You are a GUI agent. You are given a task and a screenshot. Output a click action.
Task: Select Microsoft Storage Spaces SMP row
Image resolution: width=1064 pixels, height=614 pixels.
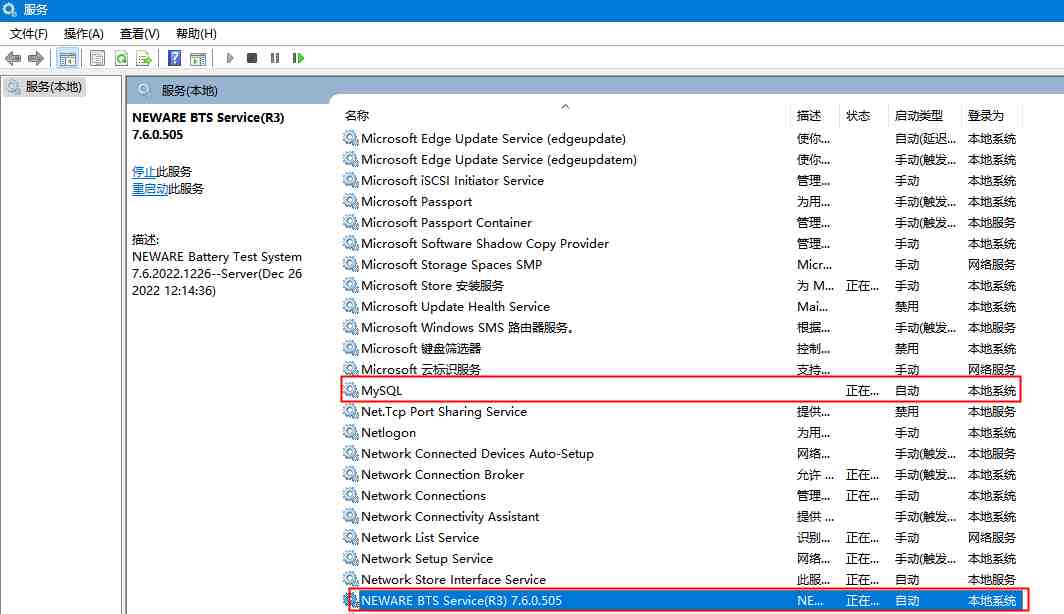(680, 265)
